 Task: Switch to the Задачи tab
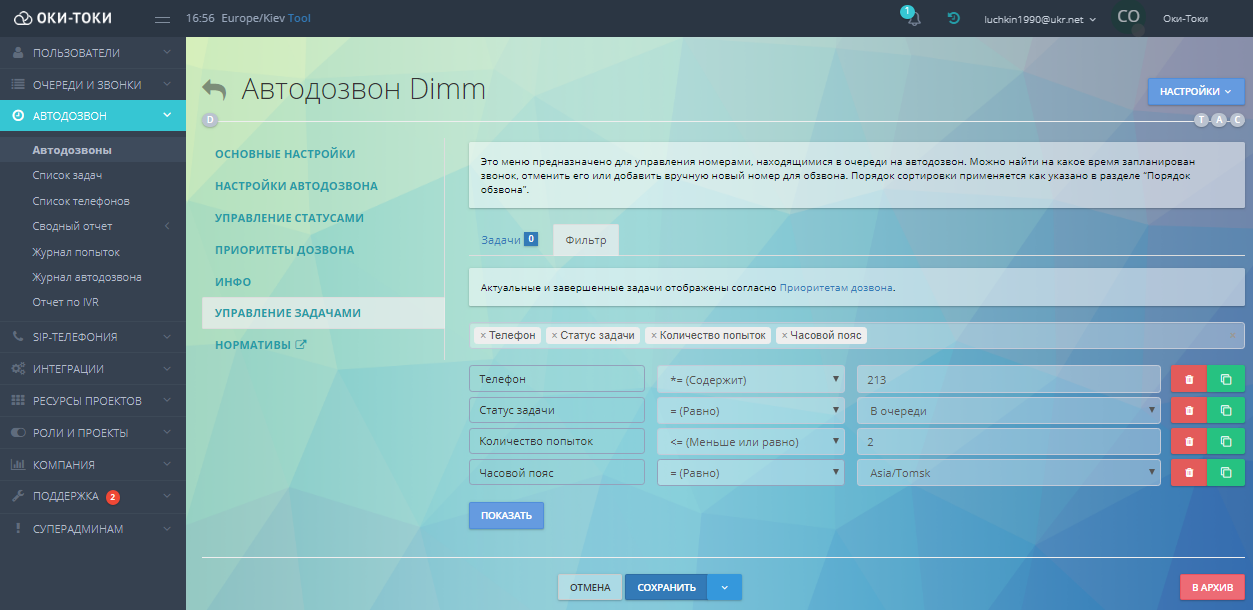pos(501,240)
